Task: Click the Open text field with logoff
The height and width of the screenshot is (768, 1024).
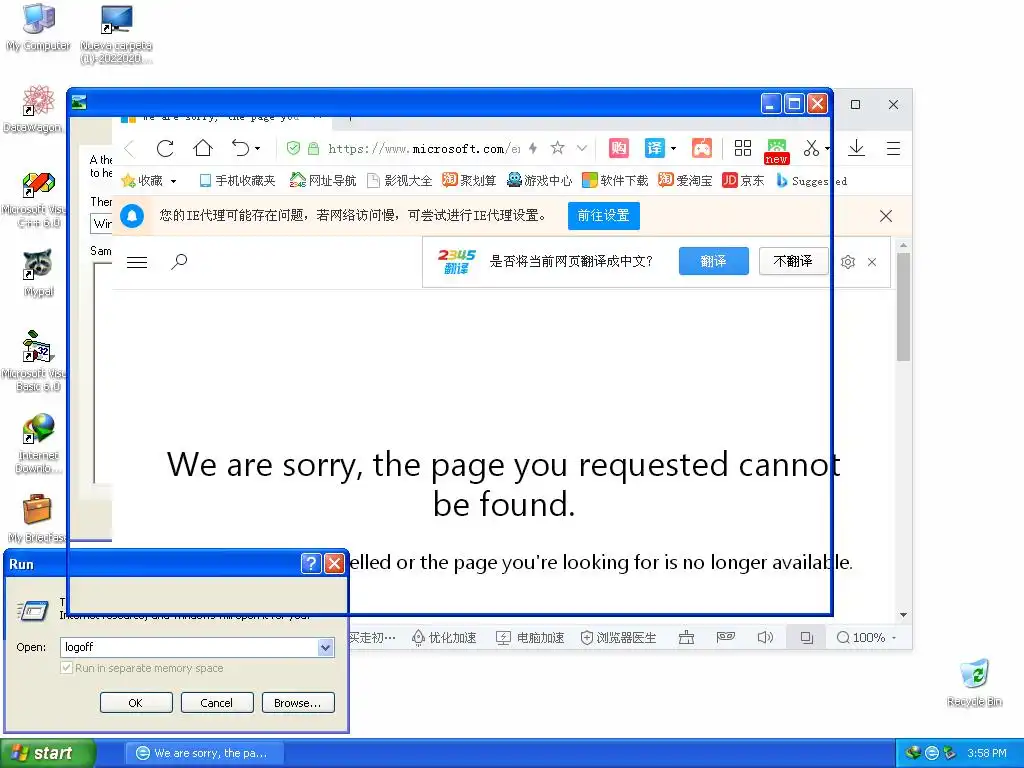Action: 188,647
